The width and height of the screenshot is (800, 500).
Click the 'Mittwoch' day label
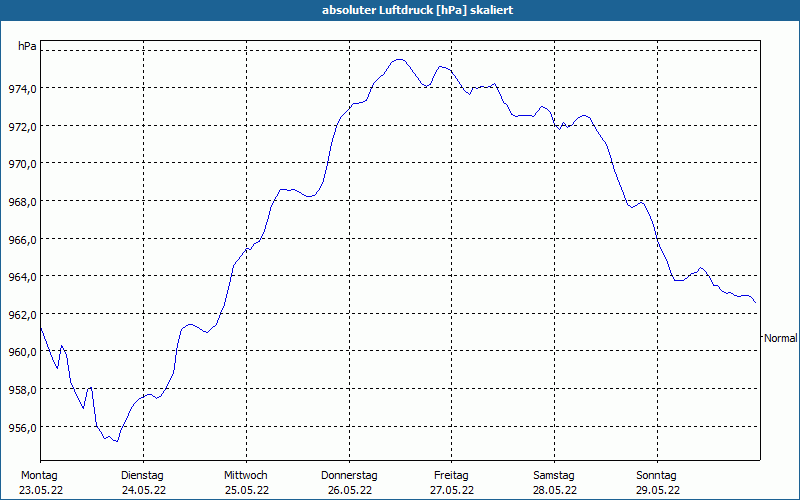pyautogui.click(x=245, y=476)
